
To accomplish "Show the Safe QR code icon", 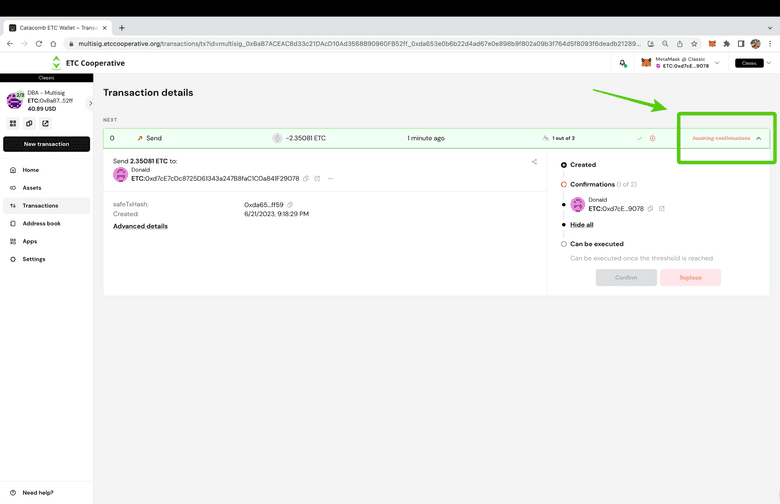I will [15, 124].
